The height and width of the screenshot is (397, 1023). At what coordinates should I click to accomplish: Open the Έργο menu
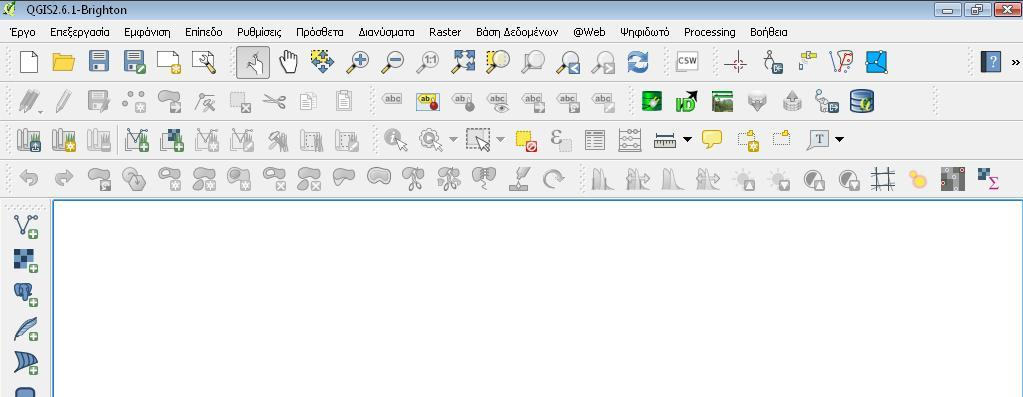[23, 32]
